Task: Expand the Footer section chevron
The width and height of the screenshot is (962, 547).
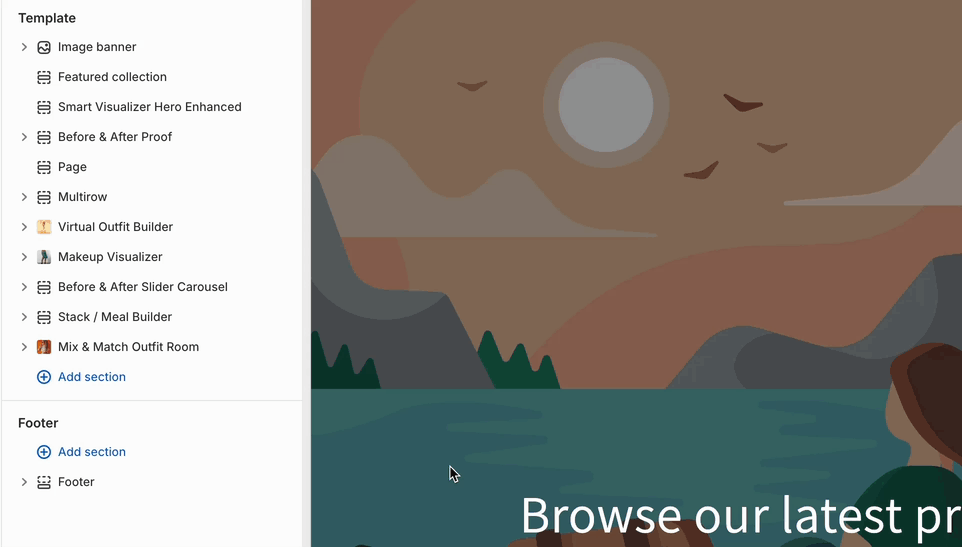Action: 24,482
